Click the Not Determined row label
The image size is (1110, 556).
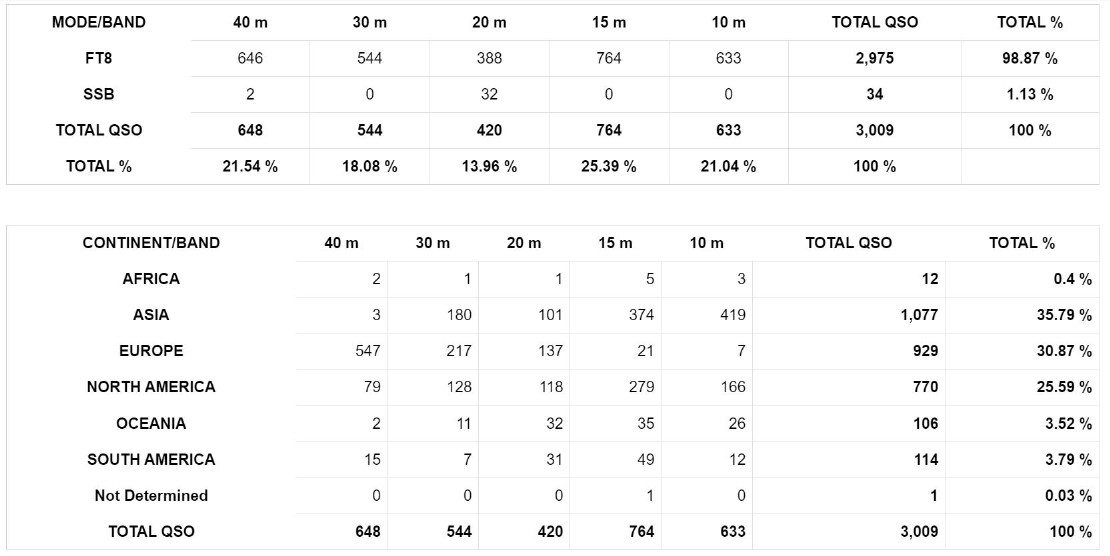pos(151,496)
